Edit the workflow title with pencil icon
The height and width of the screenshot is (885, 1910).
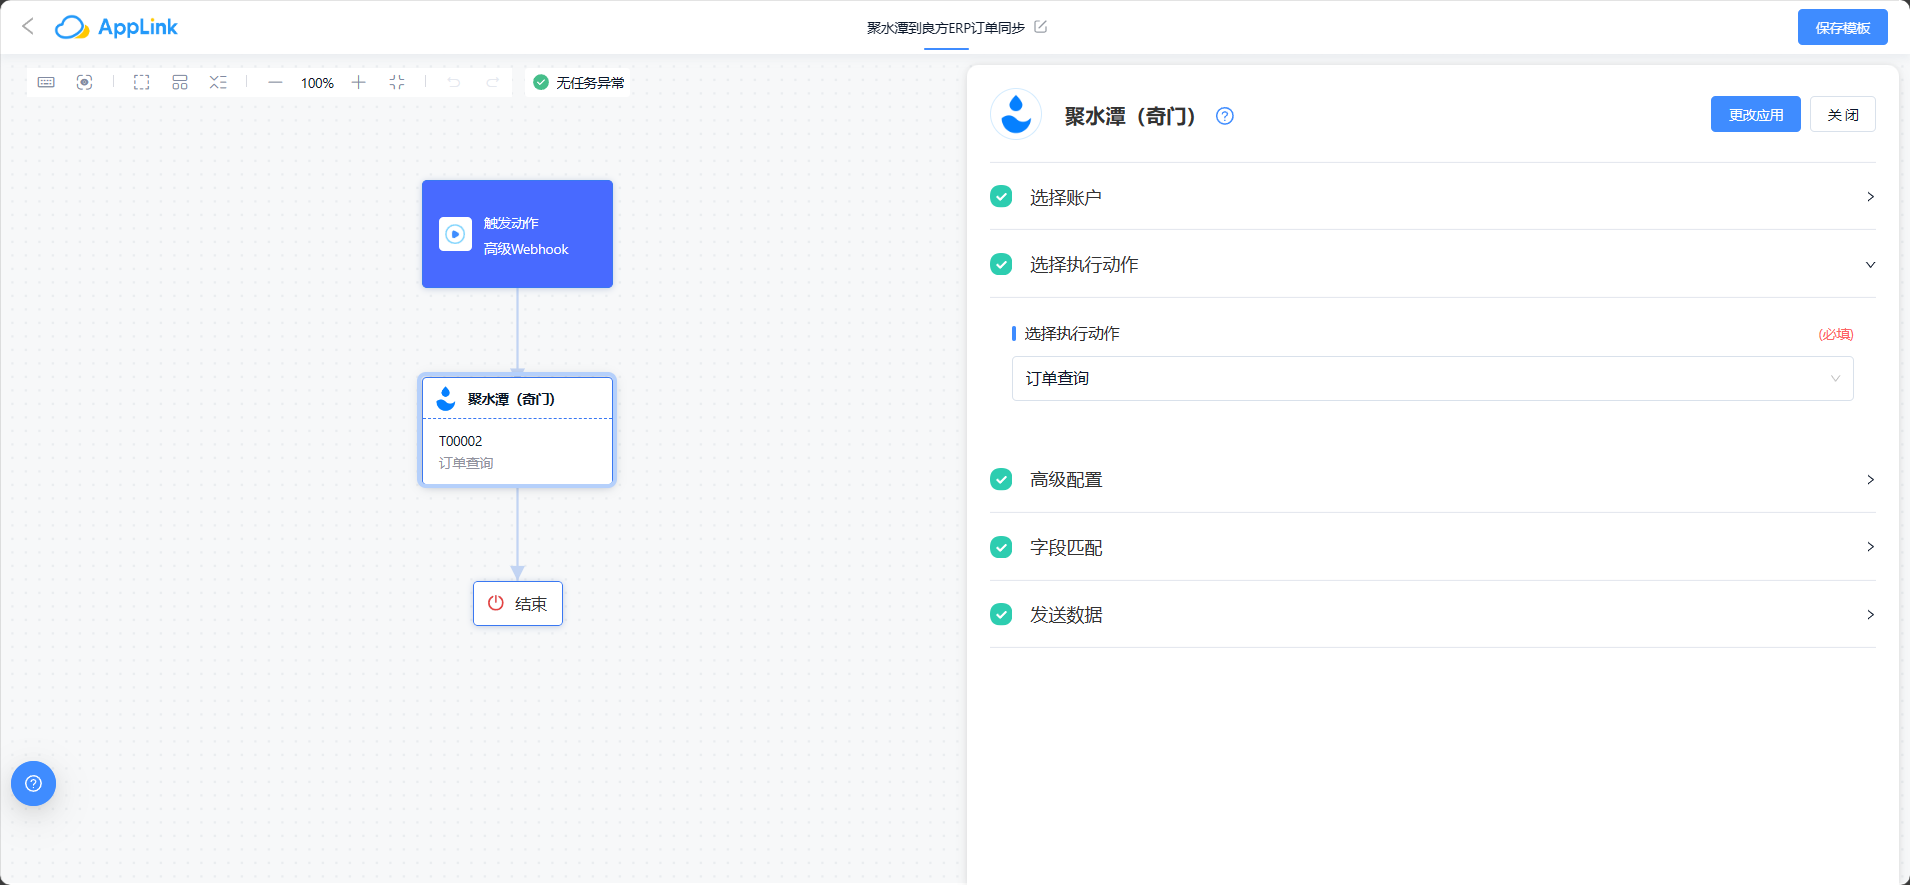[x=1040, y=27]
